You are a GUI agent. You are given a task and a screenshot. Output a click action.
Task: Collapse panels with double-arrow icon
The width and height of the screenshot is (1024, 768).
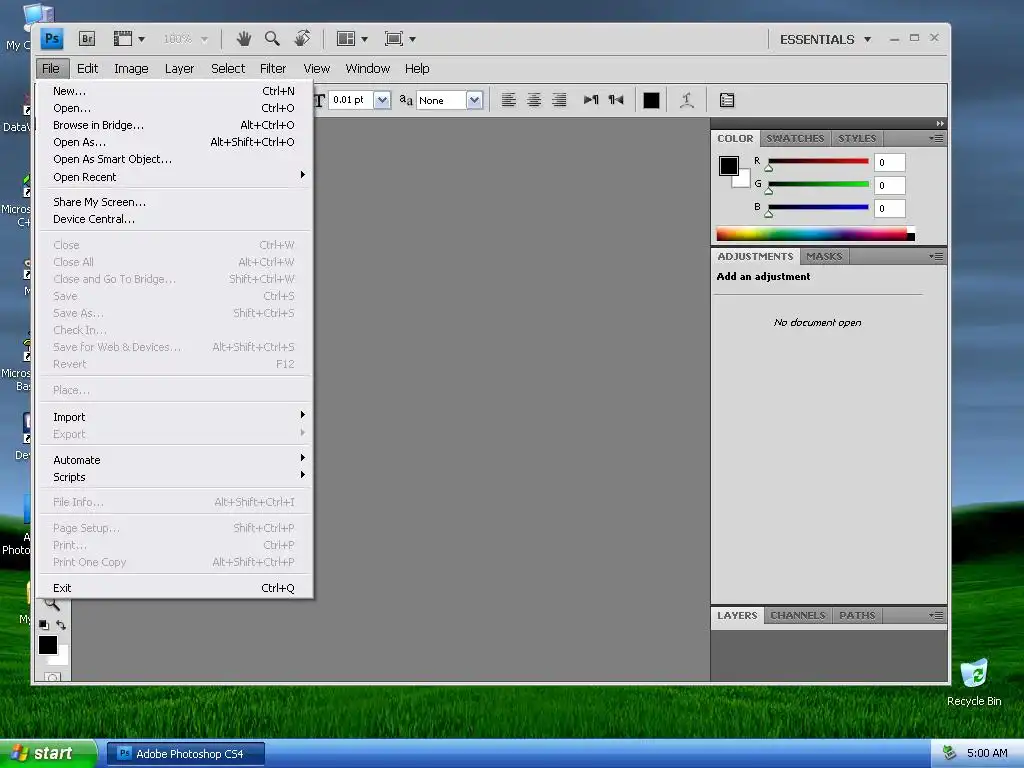(940, 123)
